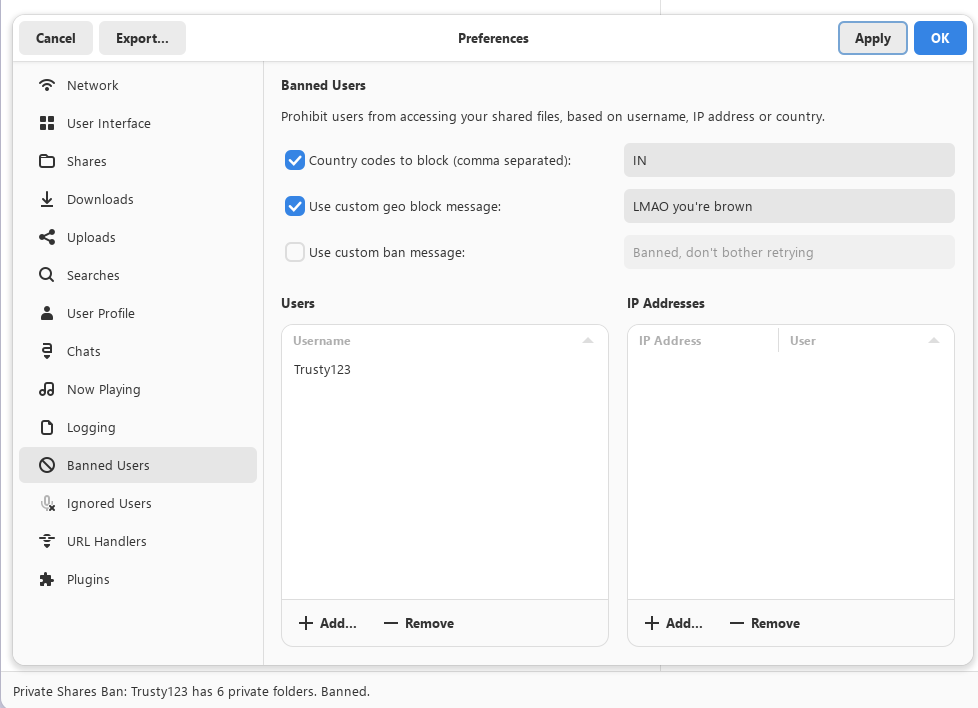Click the Uploads share icon
This screenshot has height=708, width=978.
(47, 238)
